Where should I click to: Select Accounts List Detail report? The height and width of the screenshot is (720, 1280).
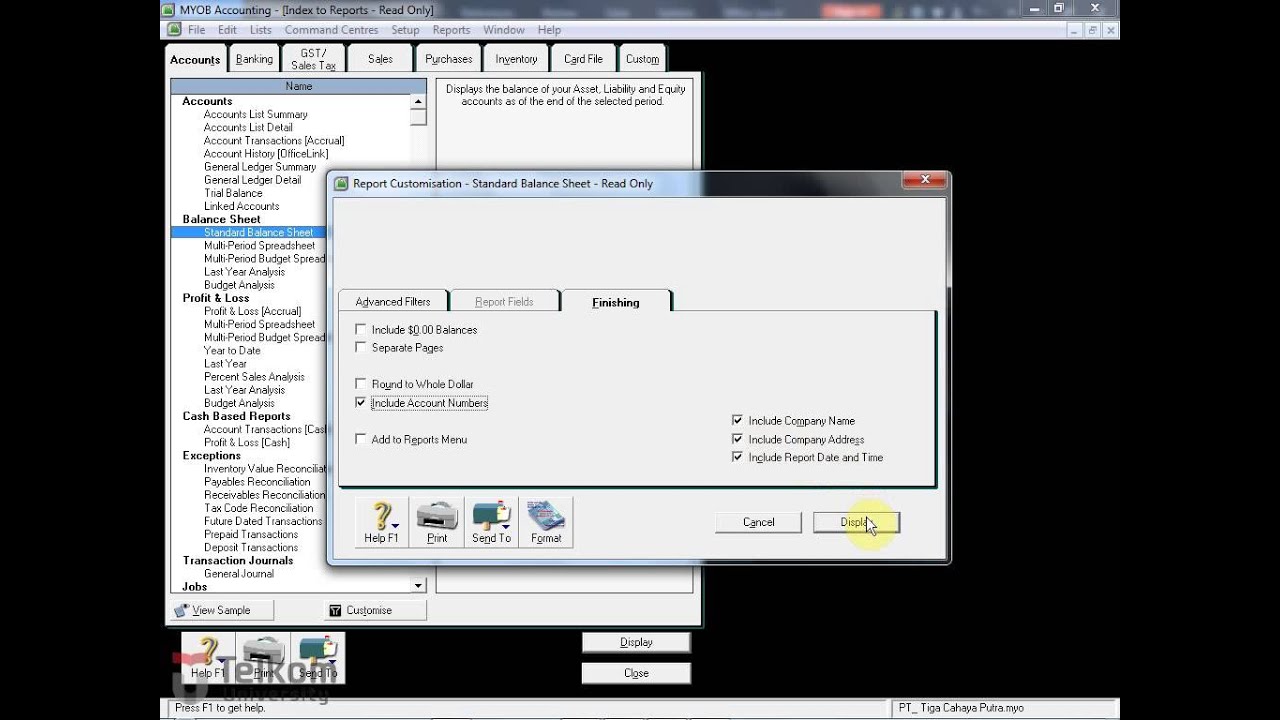pyautogui.click(x=248, y=127)
